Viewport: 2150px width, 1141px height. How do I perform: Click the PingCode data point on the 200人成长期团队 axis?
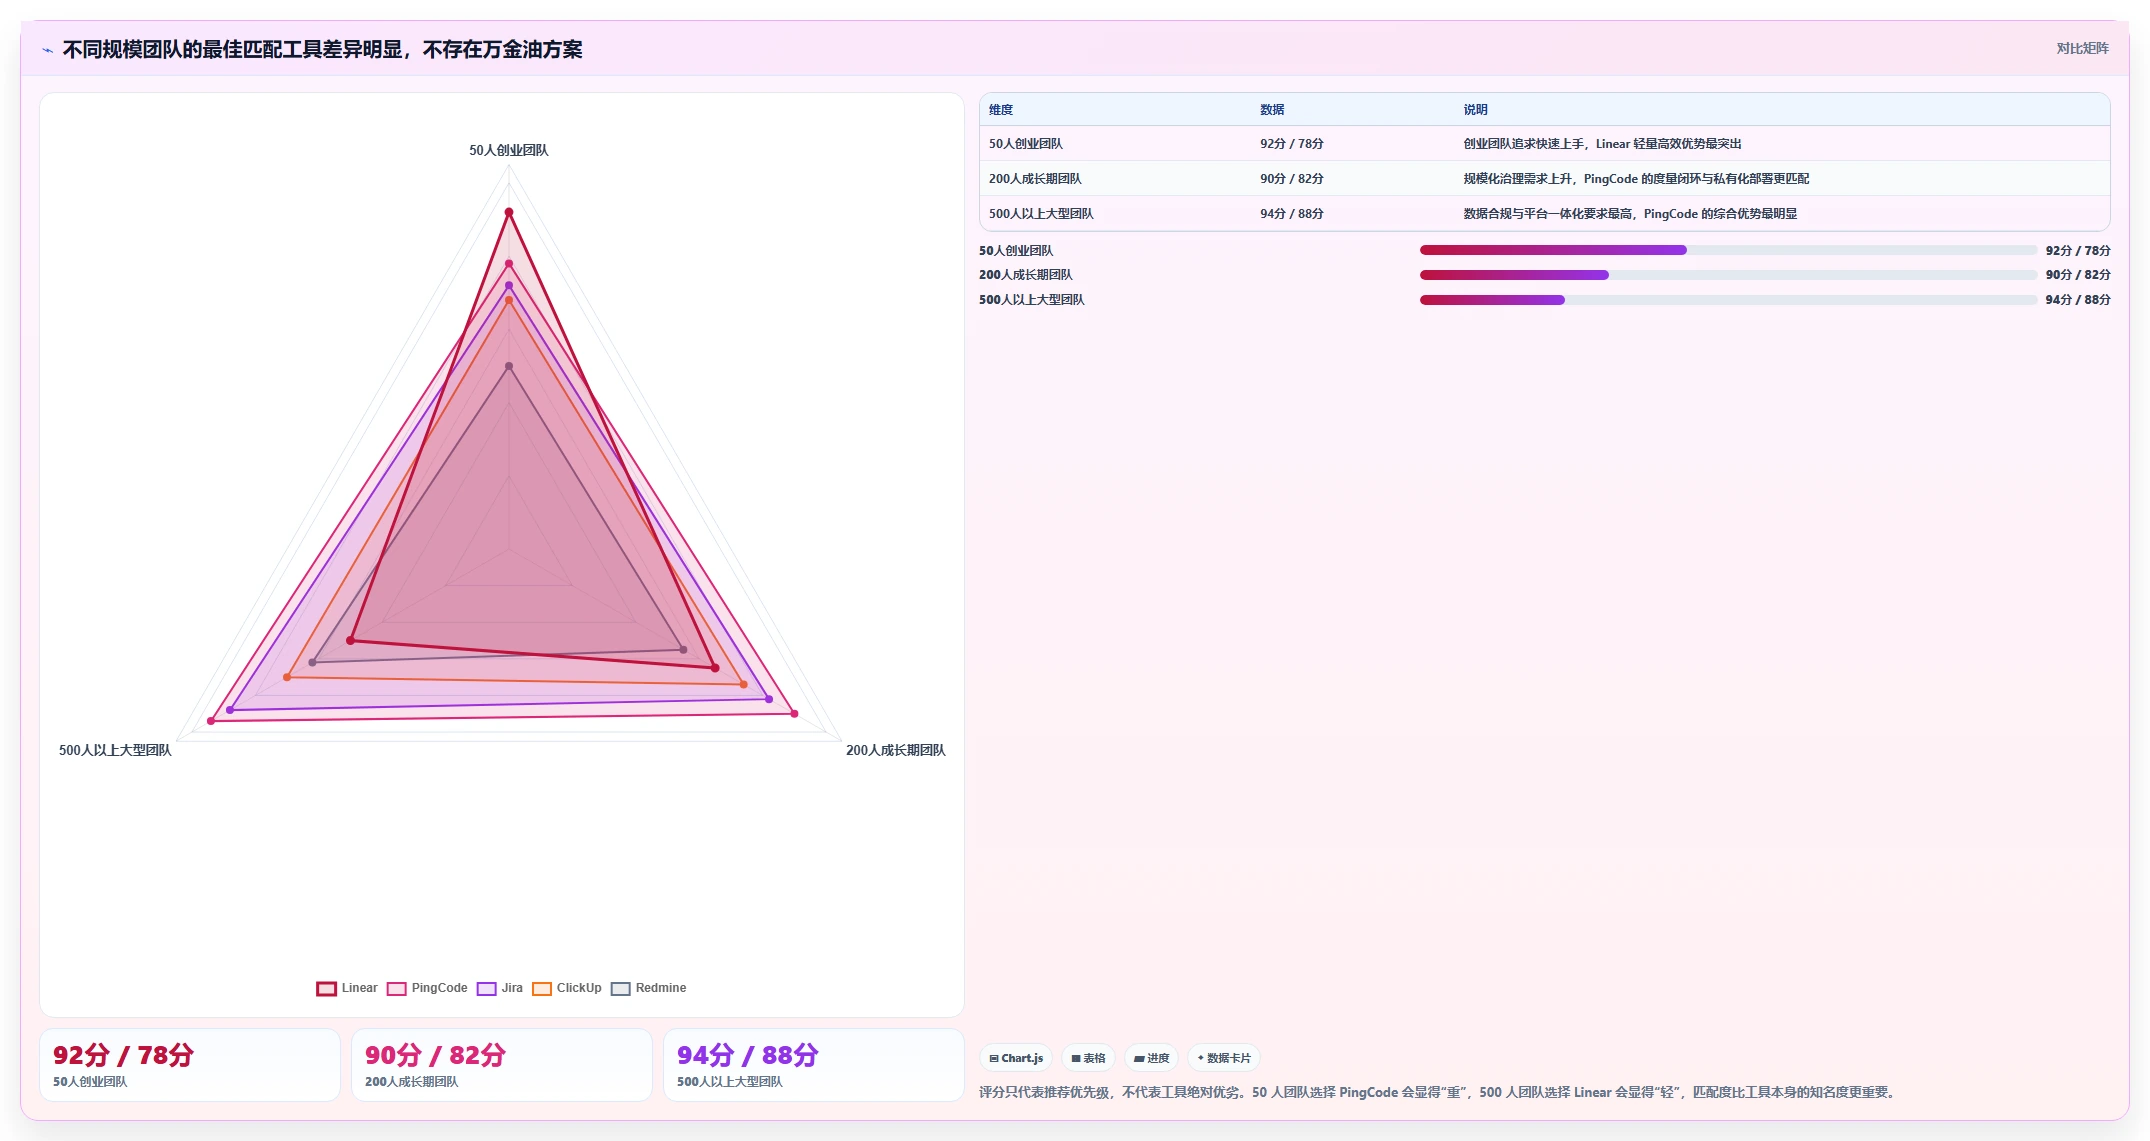coord(795,714)
